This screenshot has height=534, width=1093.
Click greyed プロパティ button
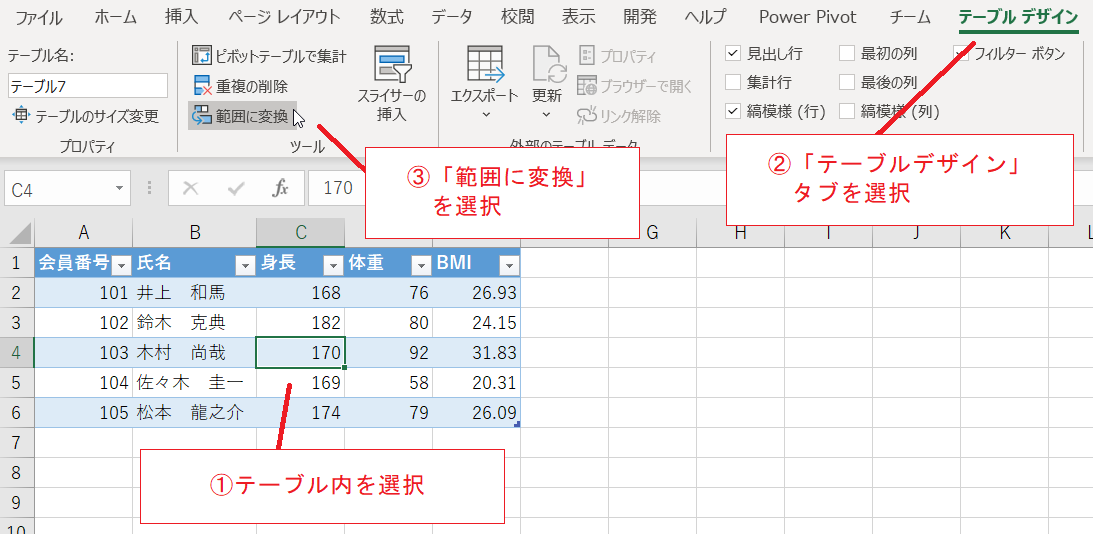617,56
